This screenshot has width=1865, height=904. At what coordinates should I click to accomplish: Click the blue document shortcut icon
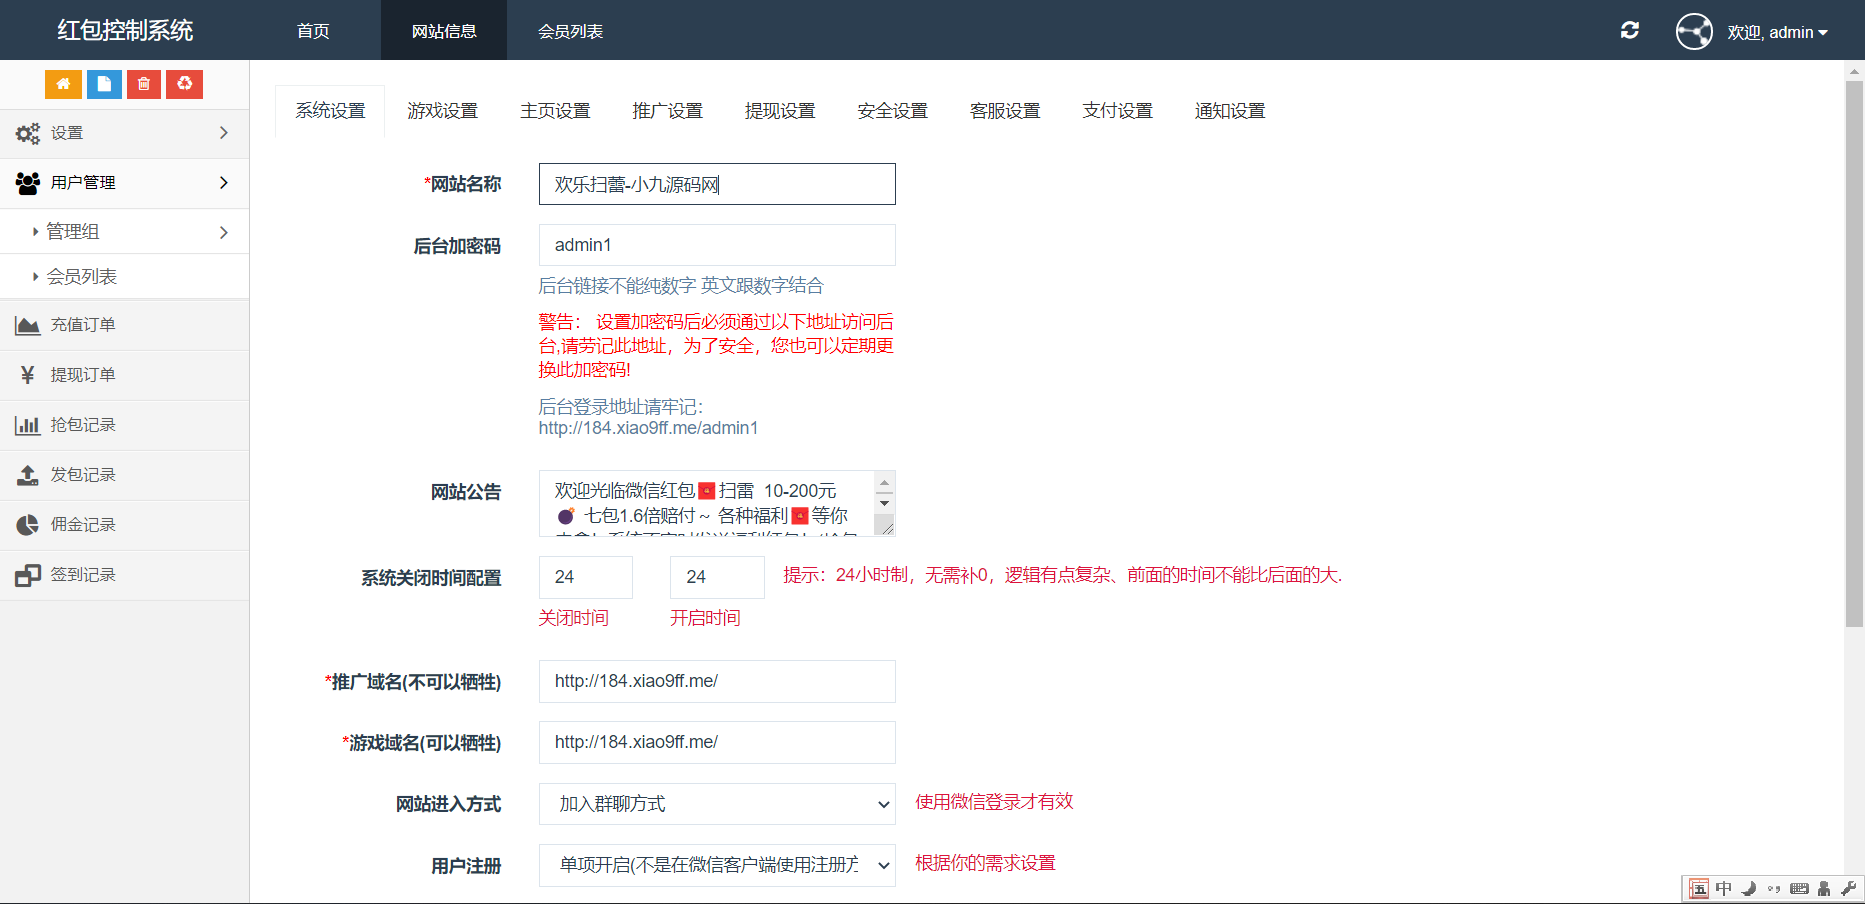(104, 84)
